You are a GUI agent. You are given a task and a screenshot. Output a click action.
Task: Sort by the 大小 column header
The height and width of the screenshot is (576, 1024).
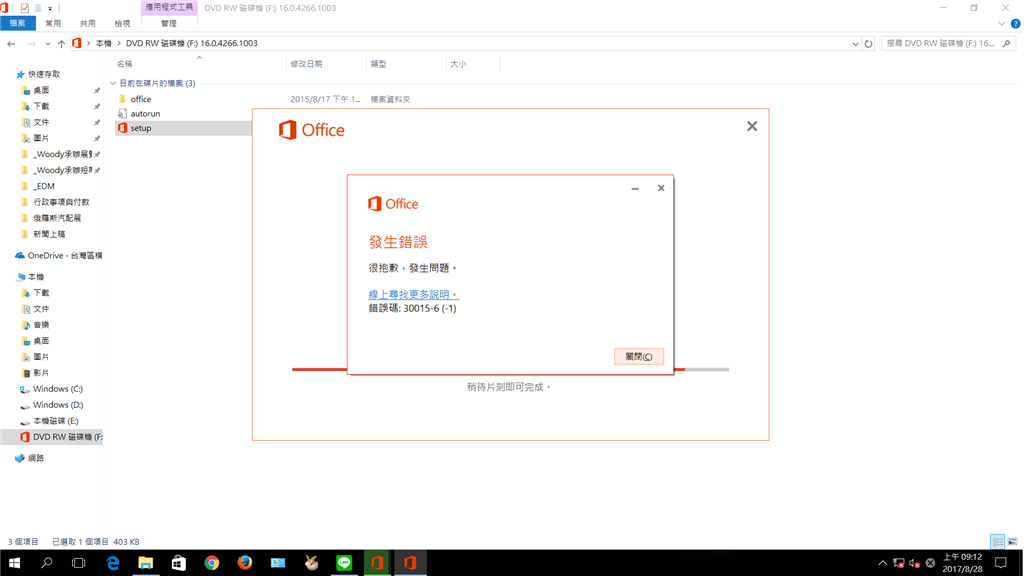(x=458, y=64)
